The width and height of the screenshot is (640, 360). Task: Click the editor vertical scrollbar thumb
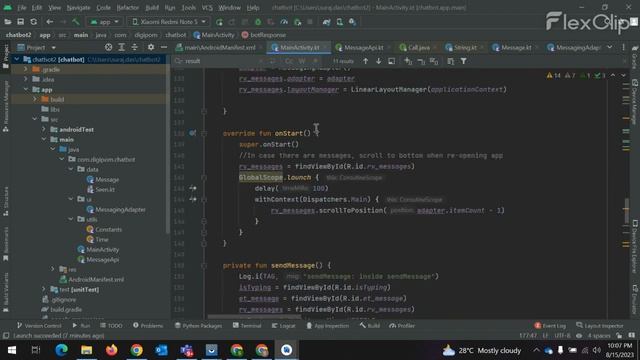[626, 211]
